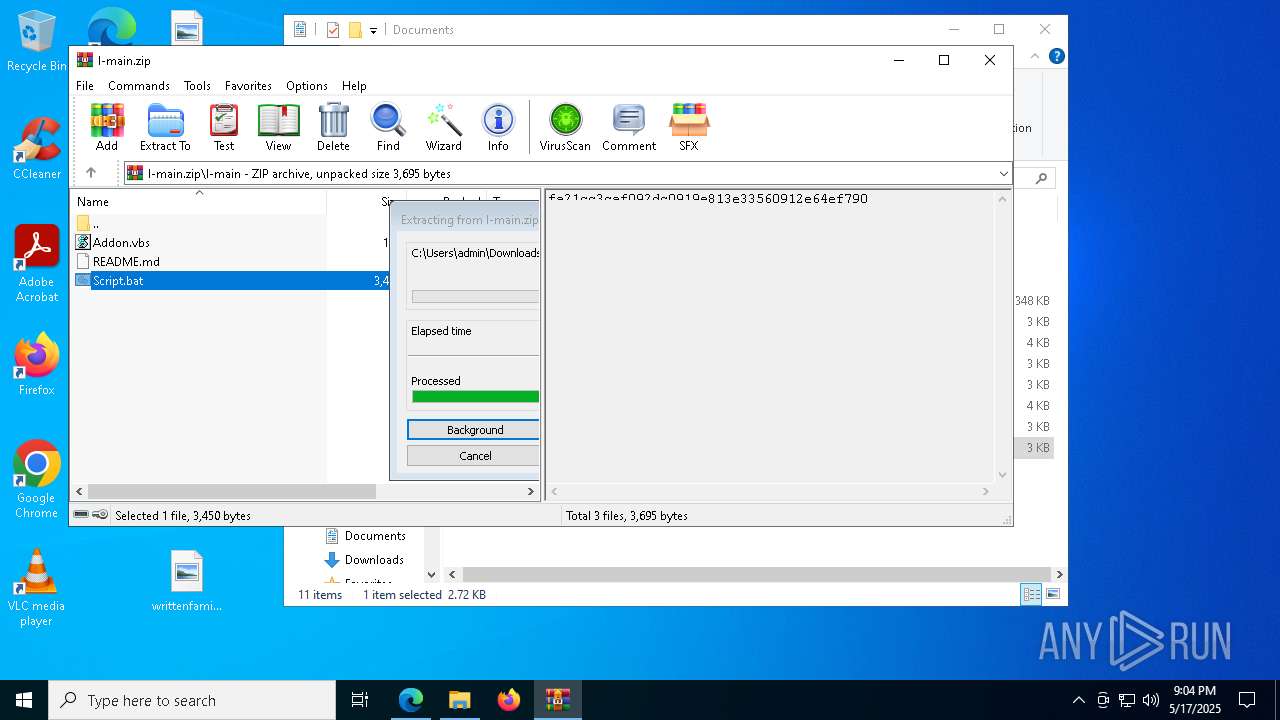Run the Test archive tool
The image size is (1280, 720).
[224, 127]
